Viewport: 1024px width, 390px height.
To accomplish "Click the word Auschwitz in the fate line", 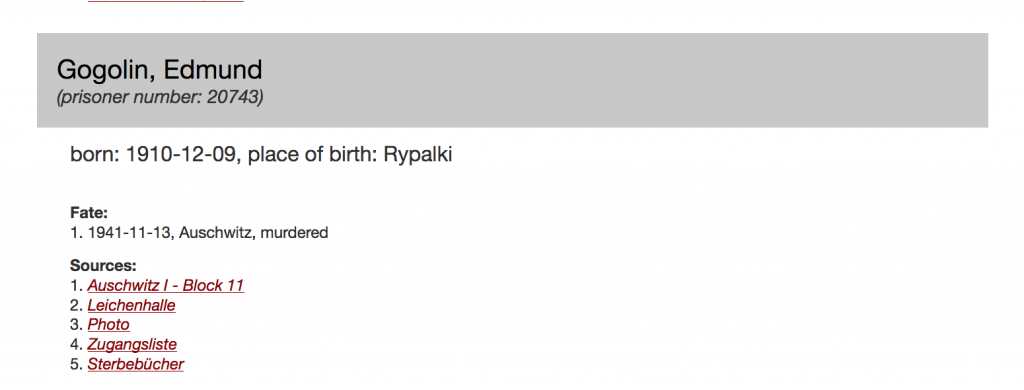I will pyautogui.click(x=216, y=232).
